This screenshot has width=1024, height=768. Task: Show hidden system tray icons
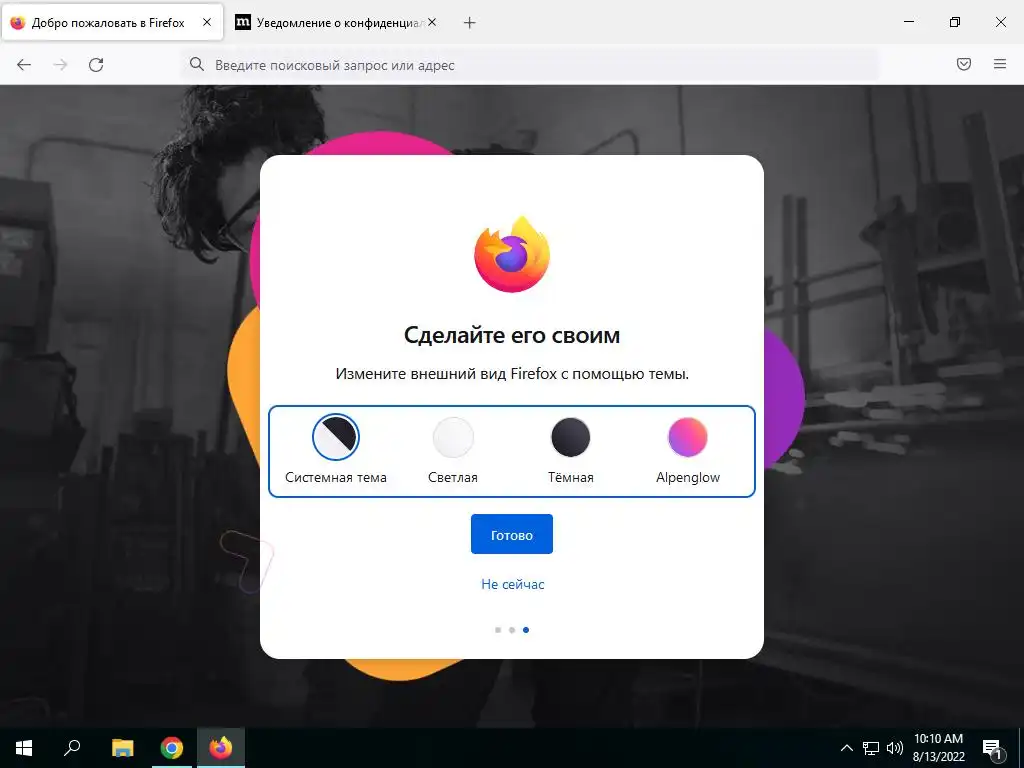pyautogui.click(x=846, y=748)
